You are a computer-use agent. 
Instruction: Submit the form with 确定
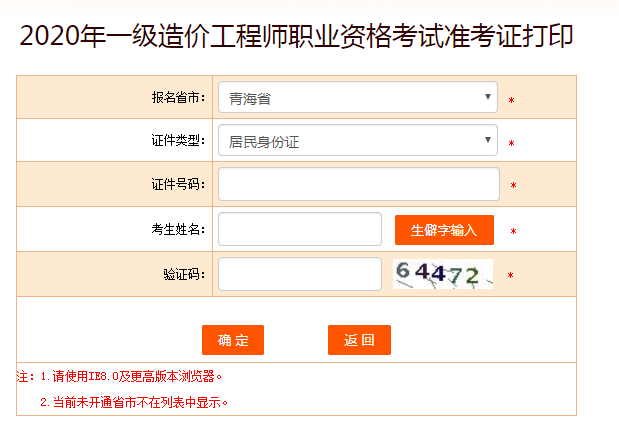(232, 340)
